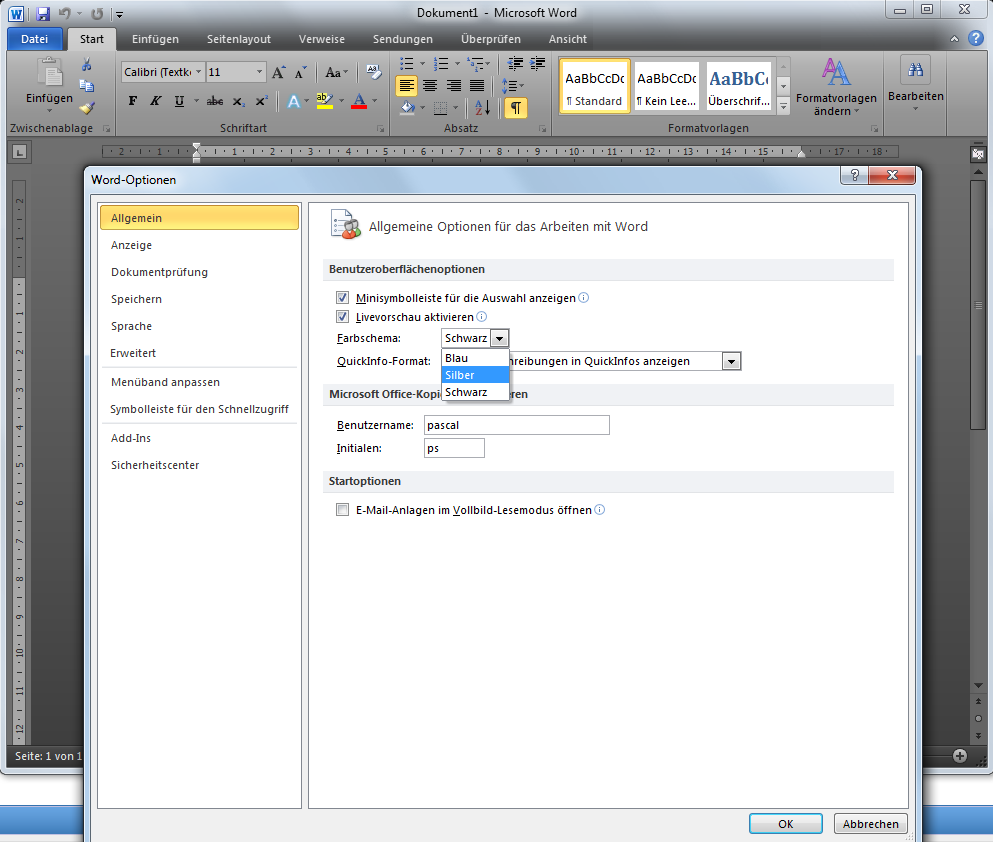993x842 pixels.
Task: Toggle italic formatting K button
Action: (x=156, y=101)
